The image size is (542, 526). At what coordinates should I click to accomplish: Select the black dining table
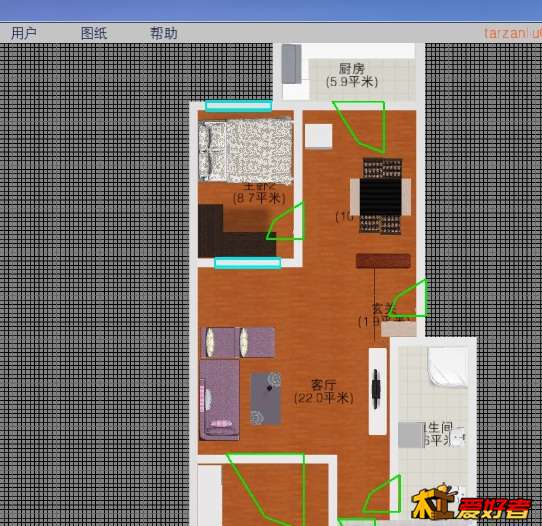381,196
